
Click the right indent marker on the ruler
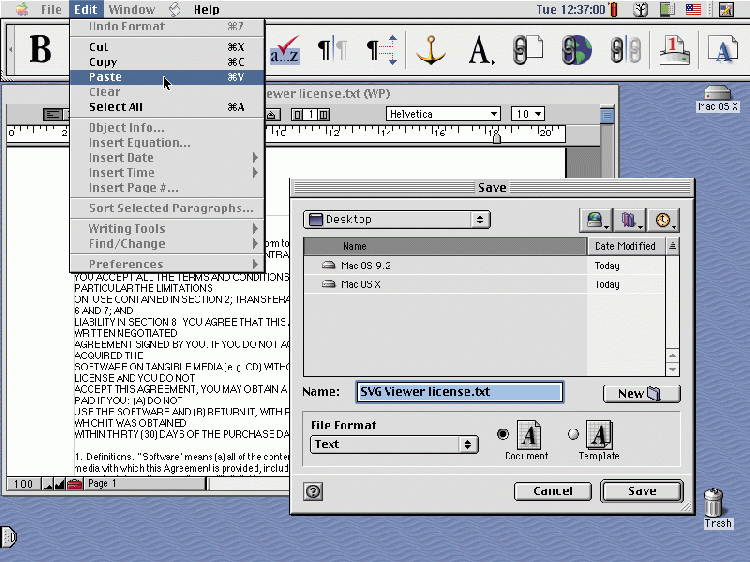(x=496, y=138)
